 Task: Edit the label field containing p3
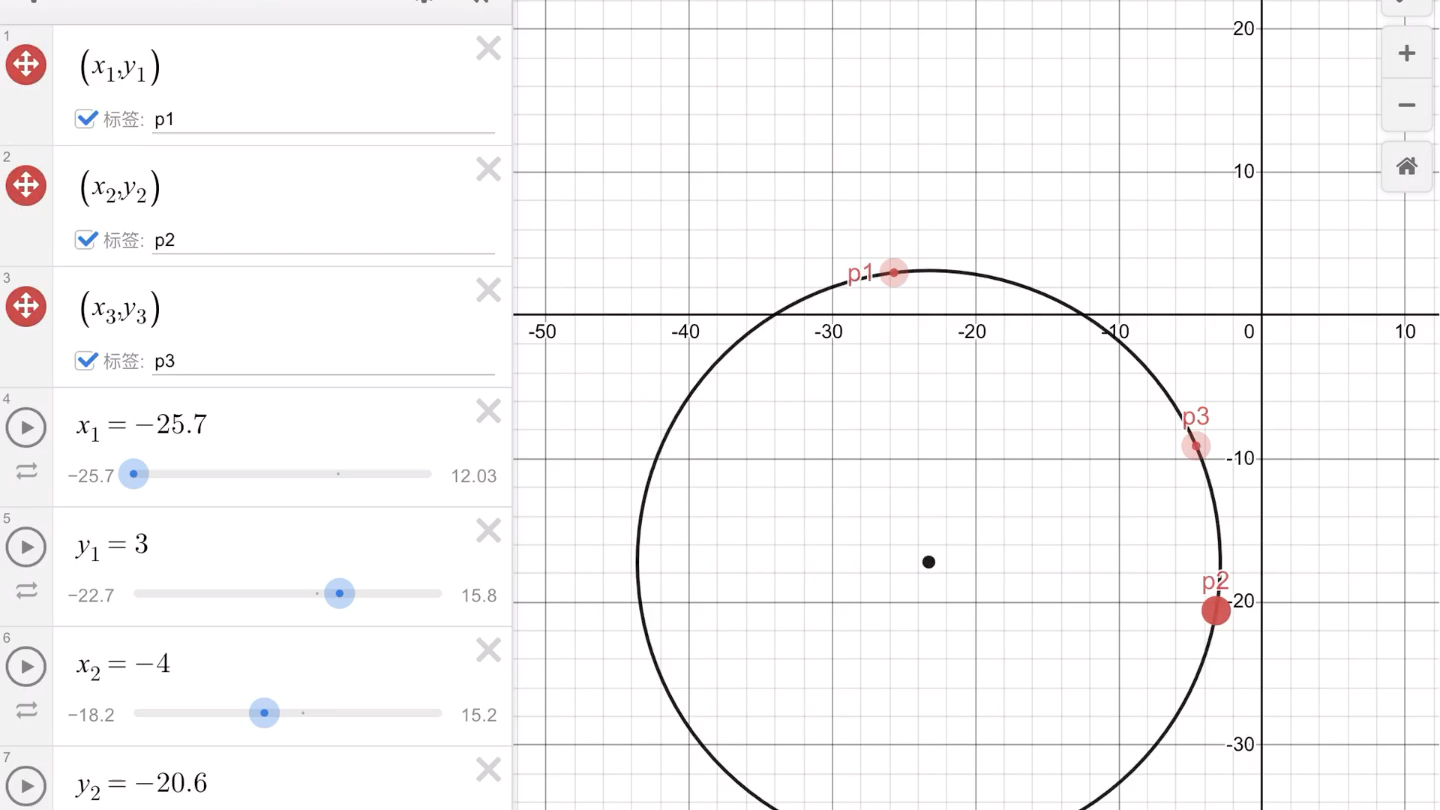tap(324, 361)
